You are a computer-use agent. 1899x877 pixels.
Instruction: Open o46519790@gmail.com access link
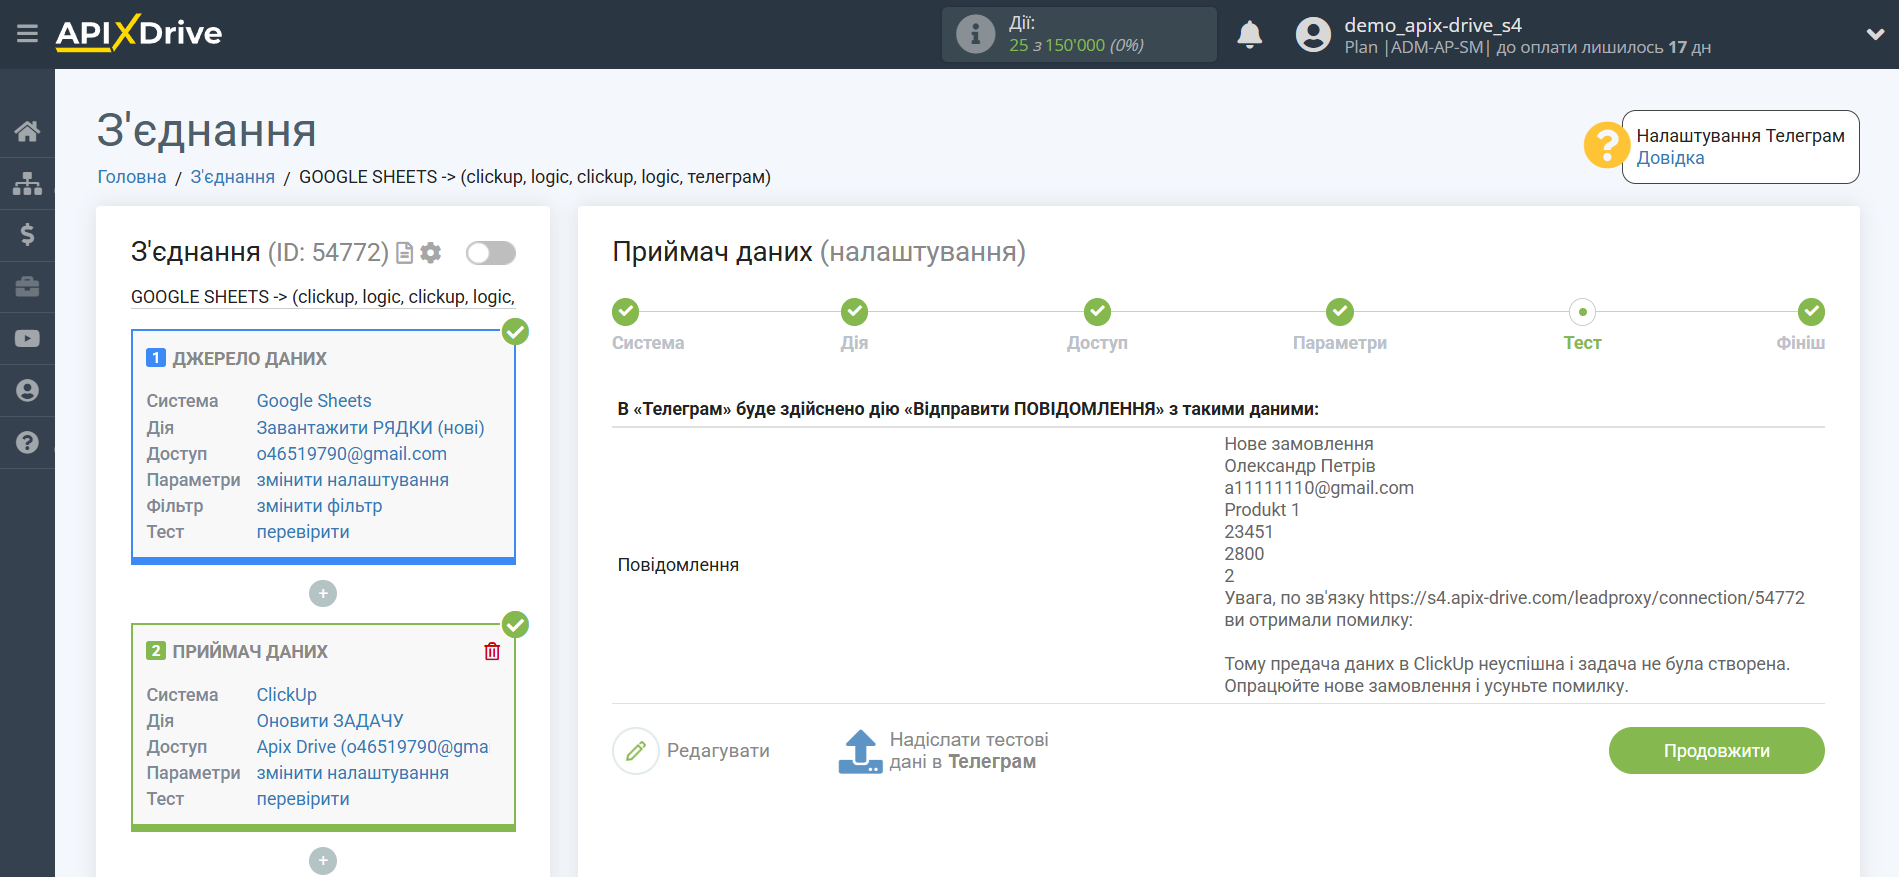click(x=352, y=454)
